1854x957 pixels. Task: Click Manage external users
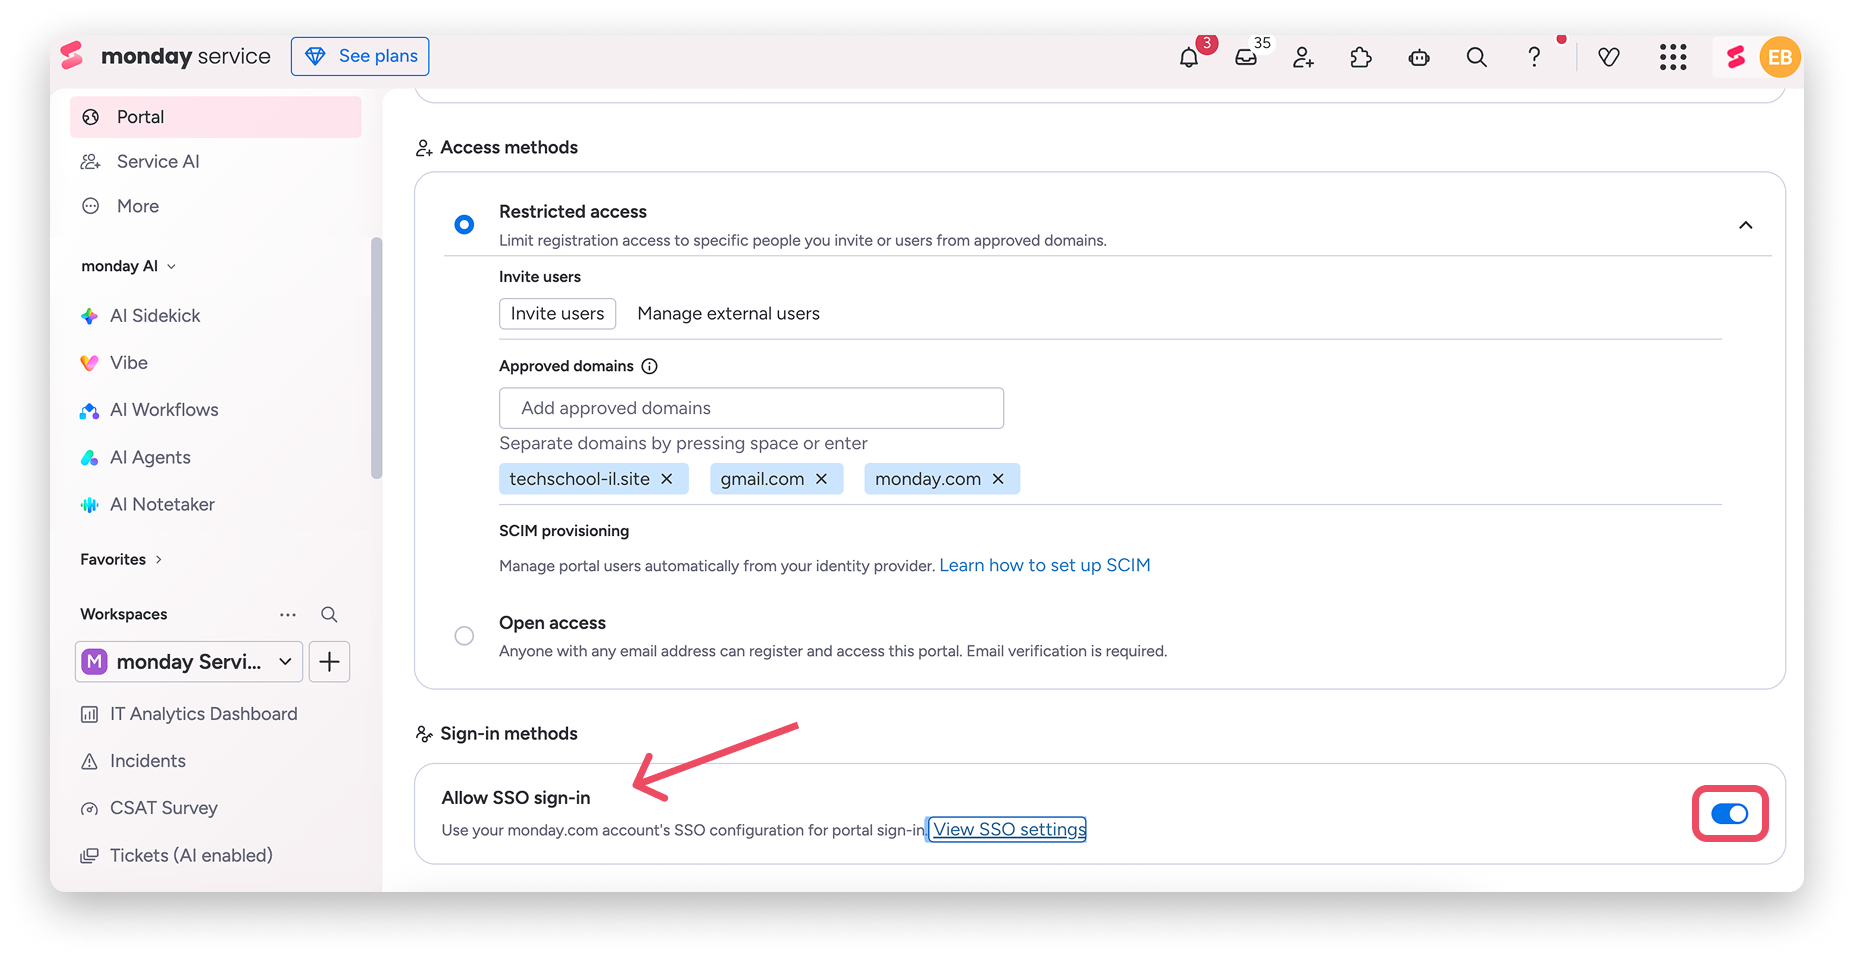click(x=728, y=314)
